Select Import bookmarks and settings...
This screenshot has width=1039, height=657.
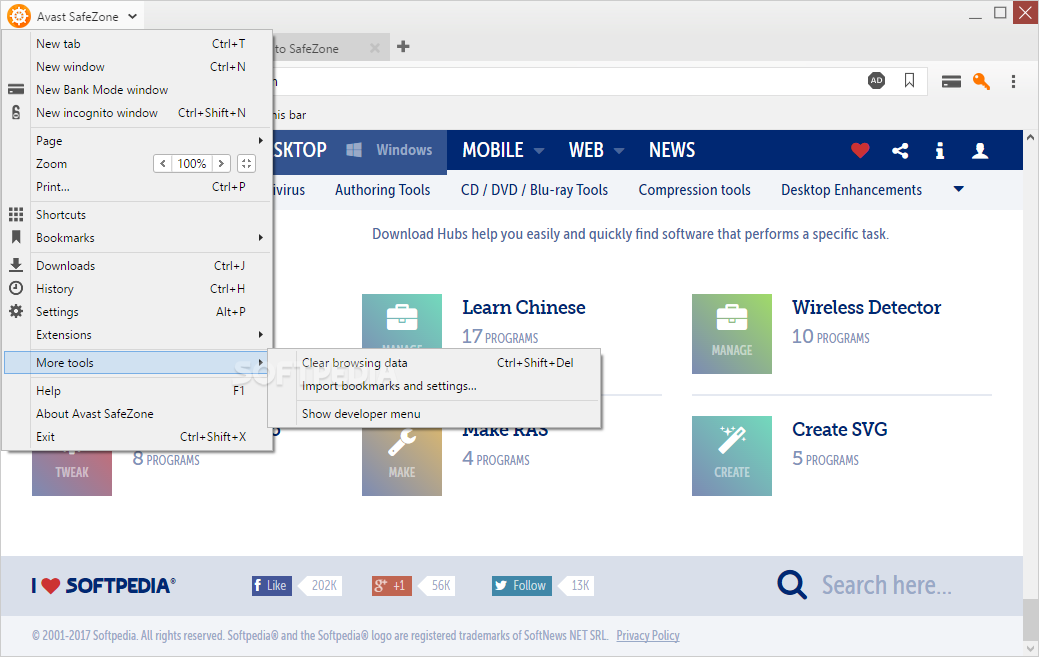click(434, 386)
